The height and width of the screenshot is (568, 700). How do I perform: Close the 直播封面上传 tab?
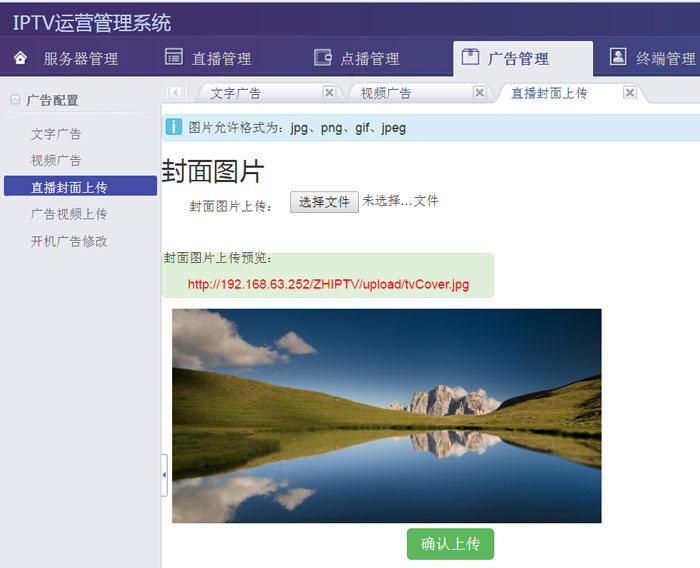(630, 92)
